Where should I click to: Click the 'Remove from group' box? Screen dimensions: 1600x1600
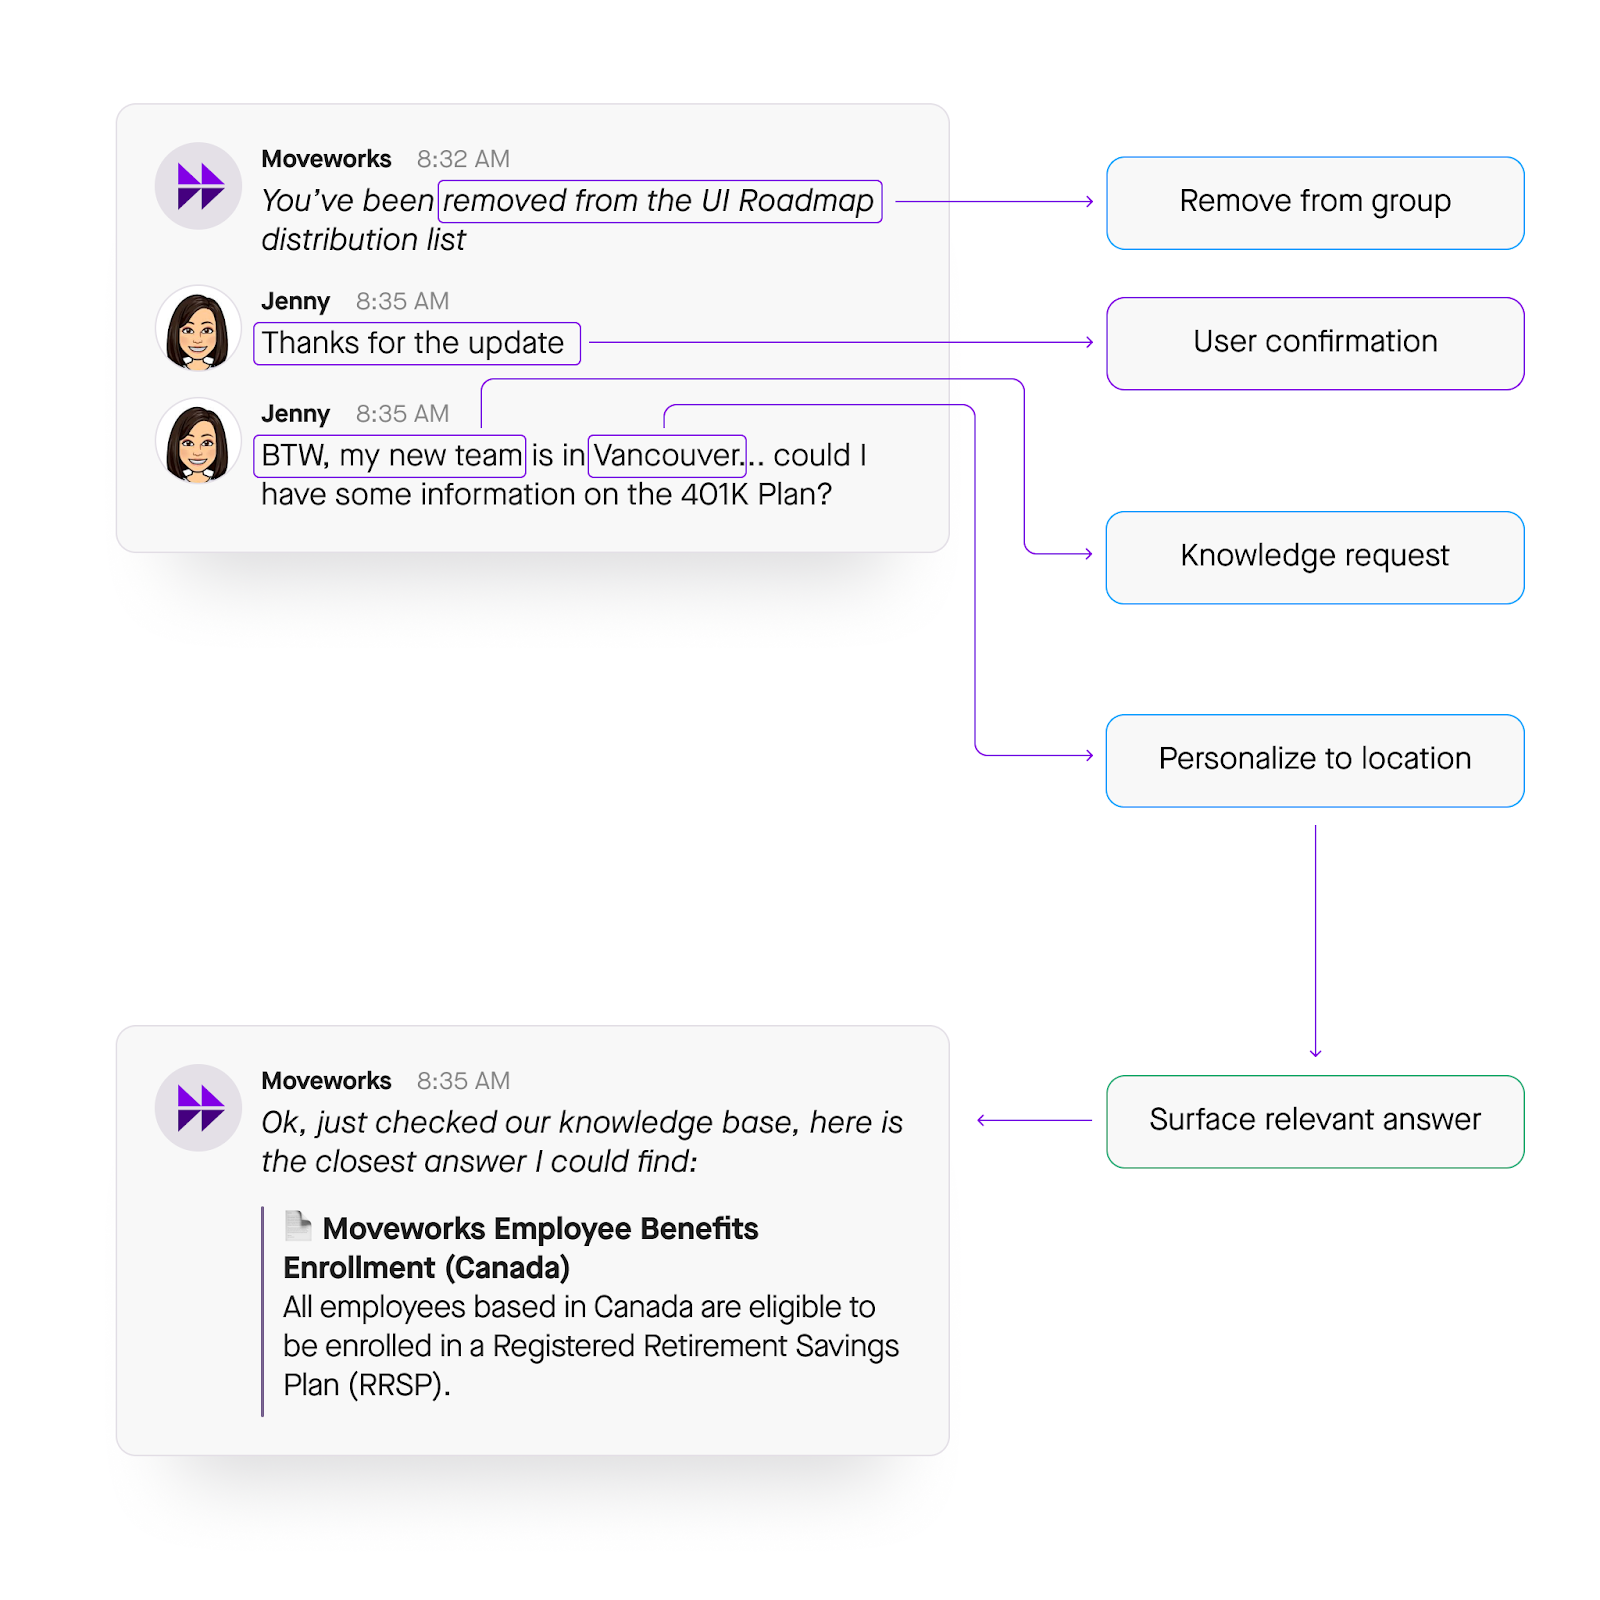point(1315,202)
